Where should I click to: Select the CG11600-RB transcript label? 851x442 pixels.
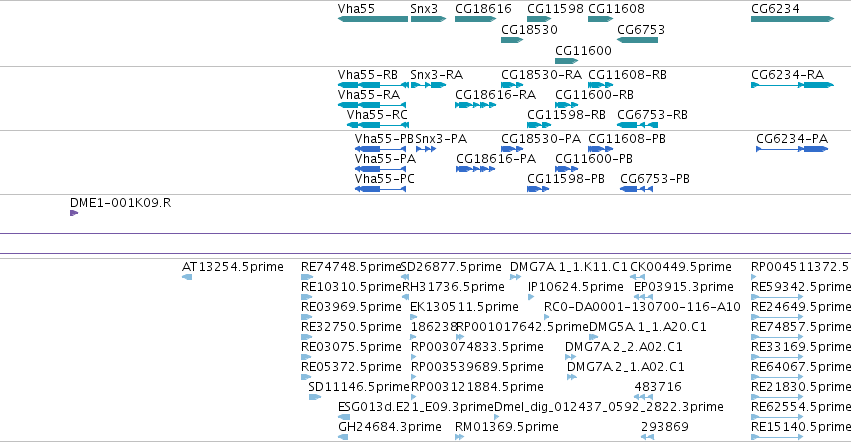point(594,94)
